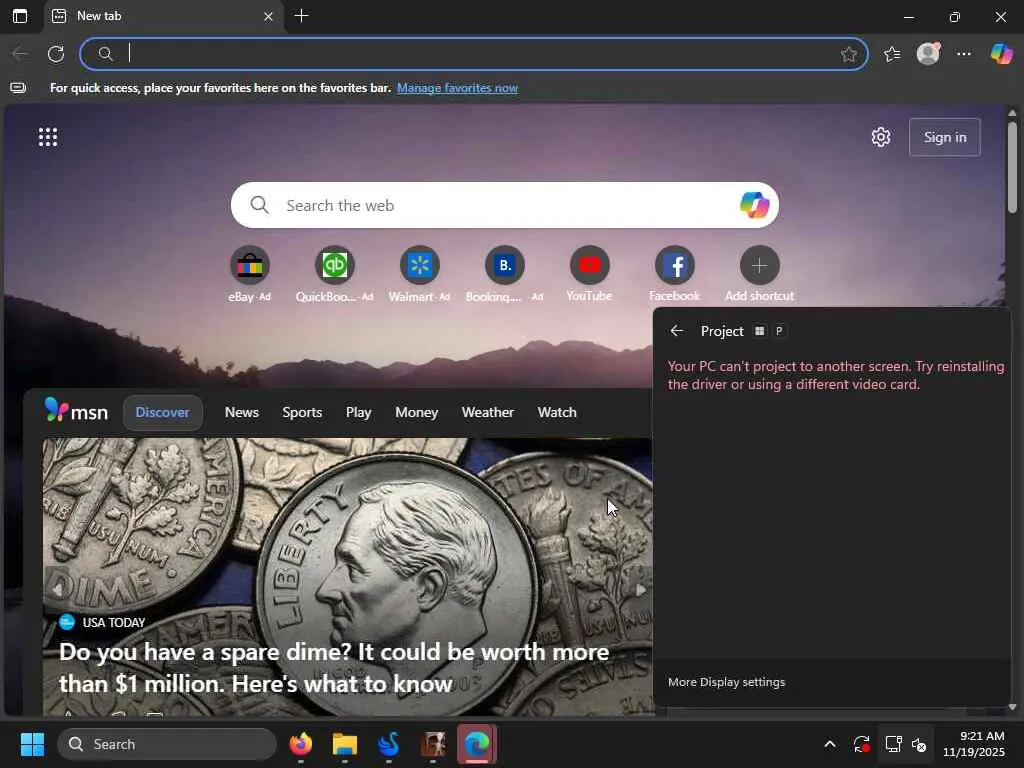Image resolution: width=1024 pixels, height=768 pixels.
Task: Show hidden system tray icons
Action: tap(830, 744)
